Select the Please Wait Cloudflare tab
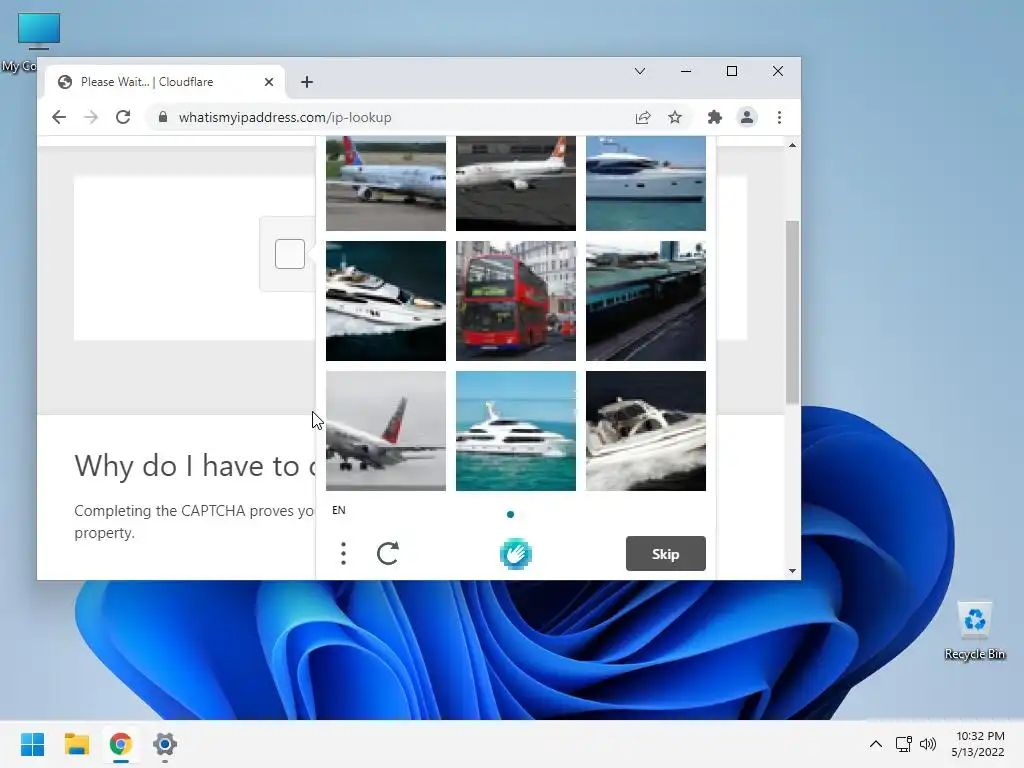This screenshot has height=768, width=1024. pos(165,82)
